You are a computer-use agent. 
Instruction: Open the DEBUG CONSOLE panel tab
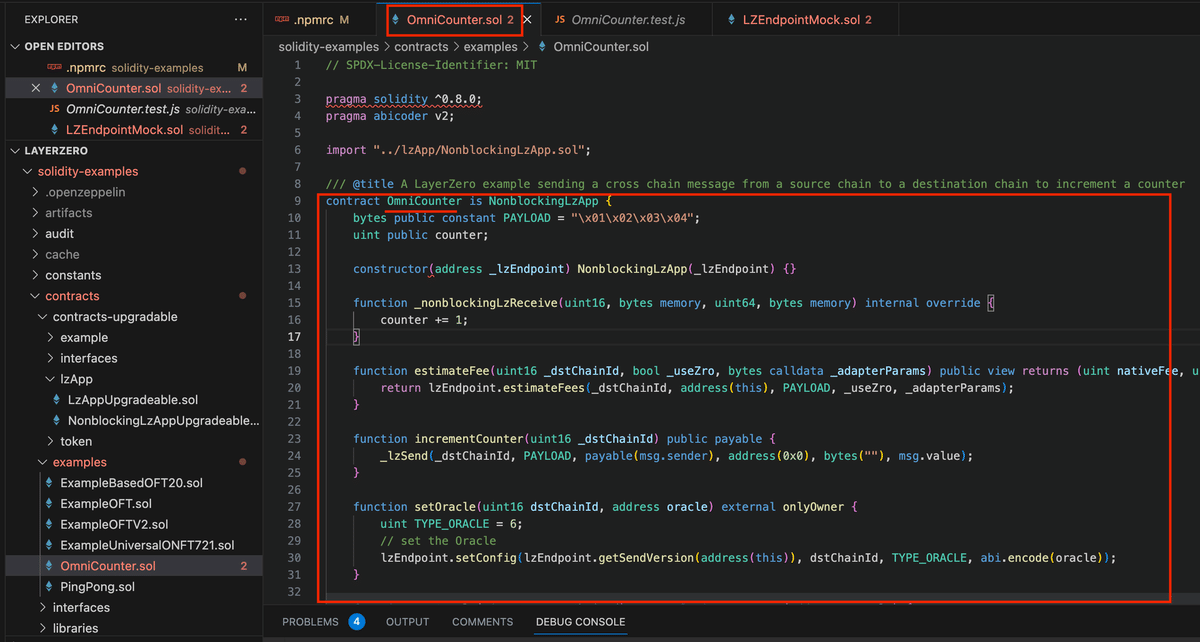coord(580,621)
